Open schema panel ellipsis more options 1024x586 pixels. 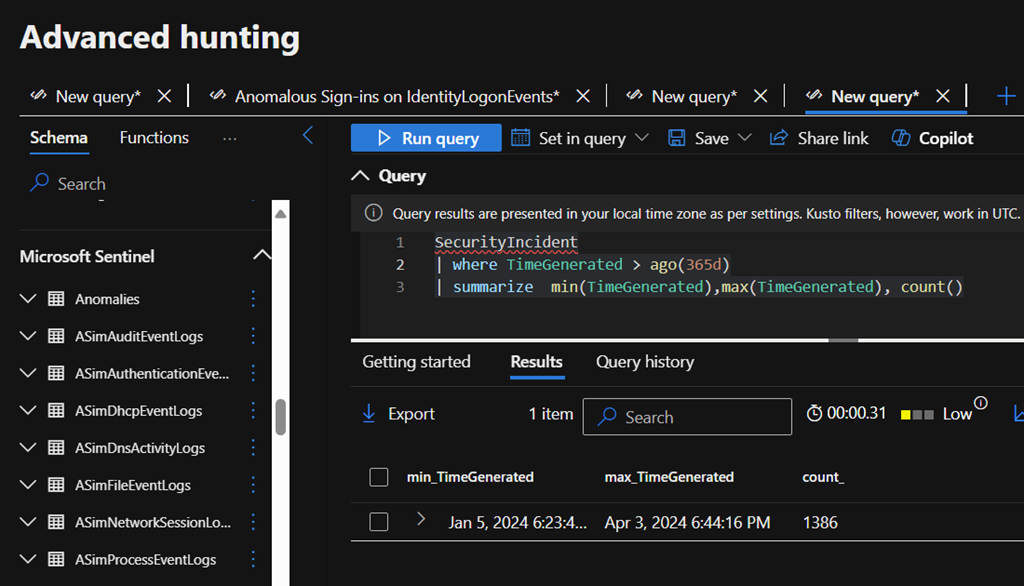[x=229, y=138]
